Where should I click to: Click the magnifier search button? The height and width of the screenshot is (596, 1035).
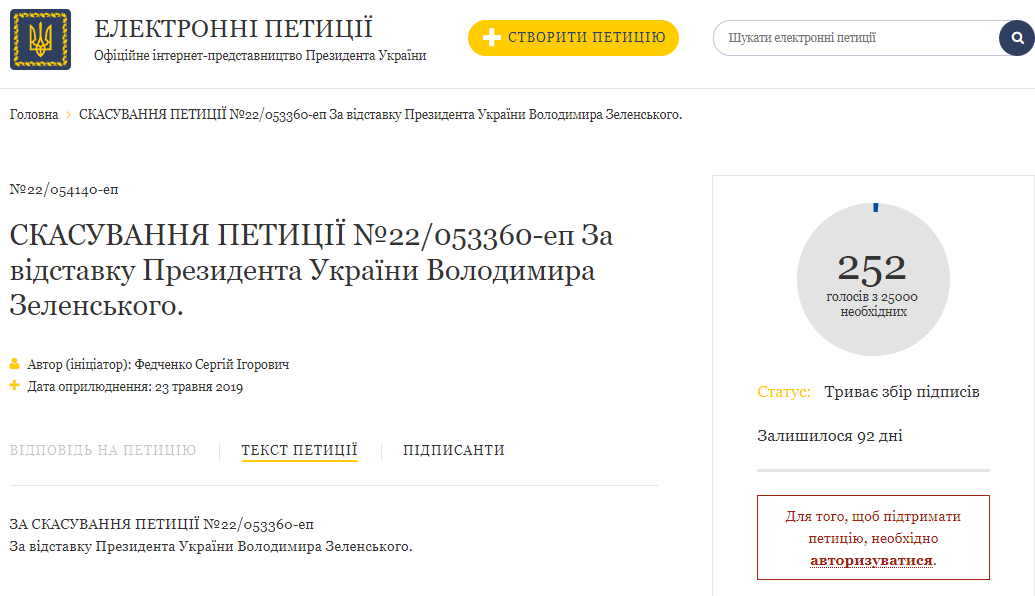click(1016, 38)
